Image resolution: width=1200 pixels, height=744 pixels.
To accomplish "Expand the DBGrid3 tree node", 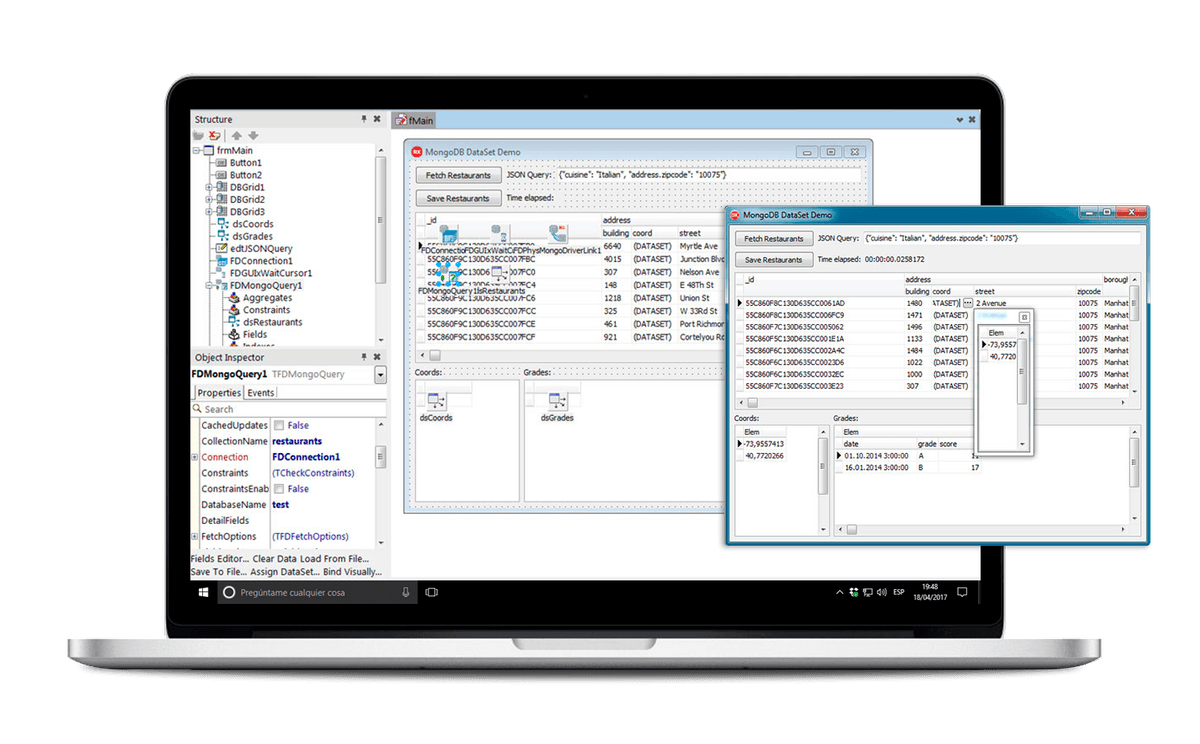I will point(208,212).
